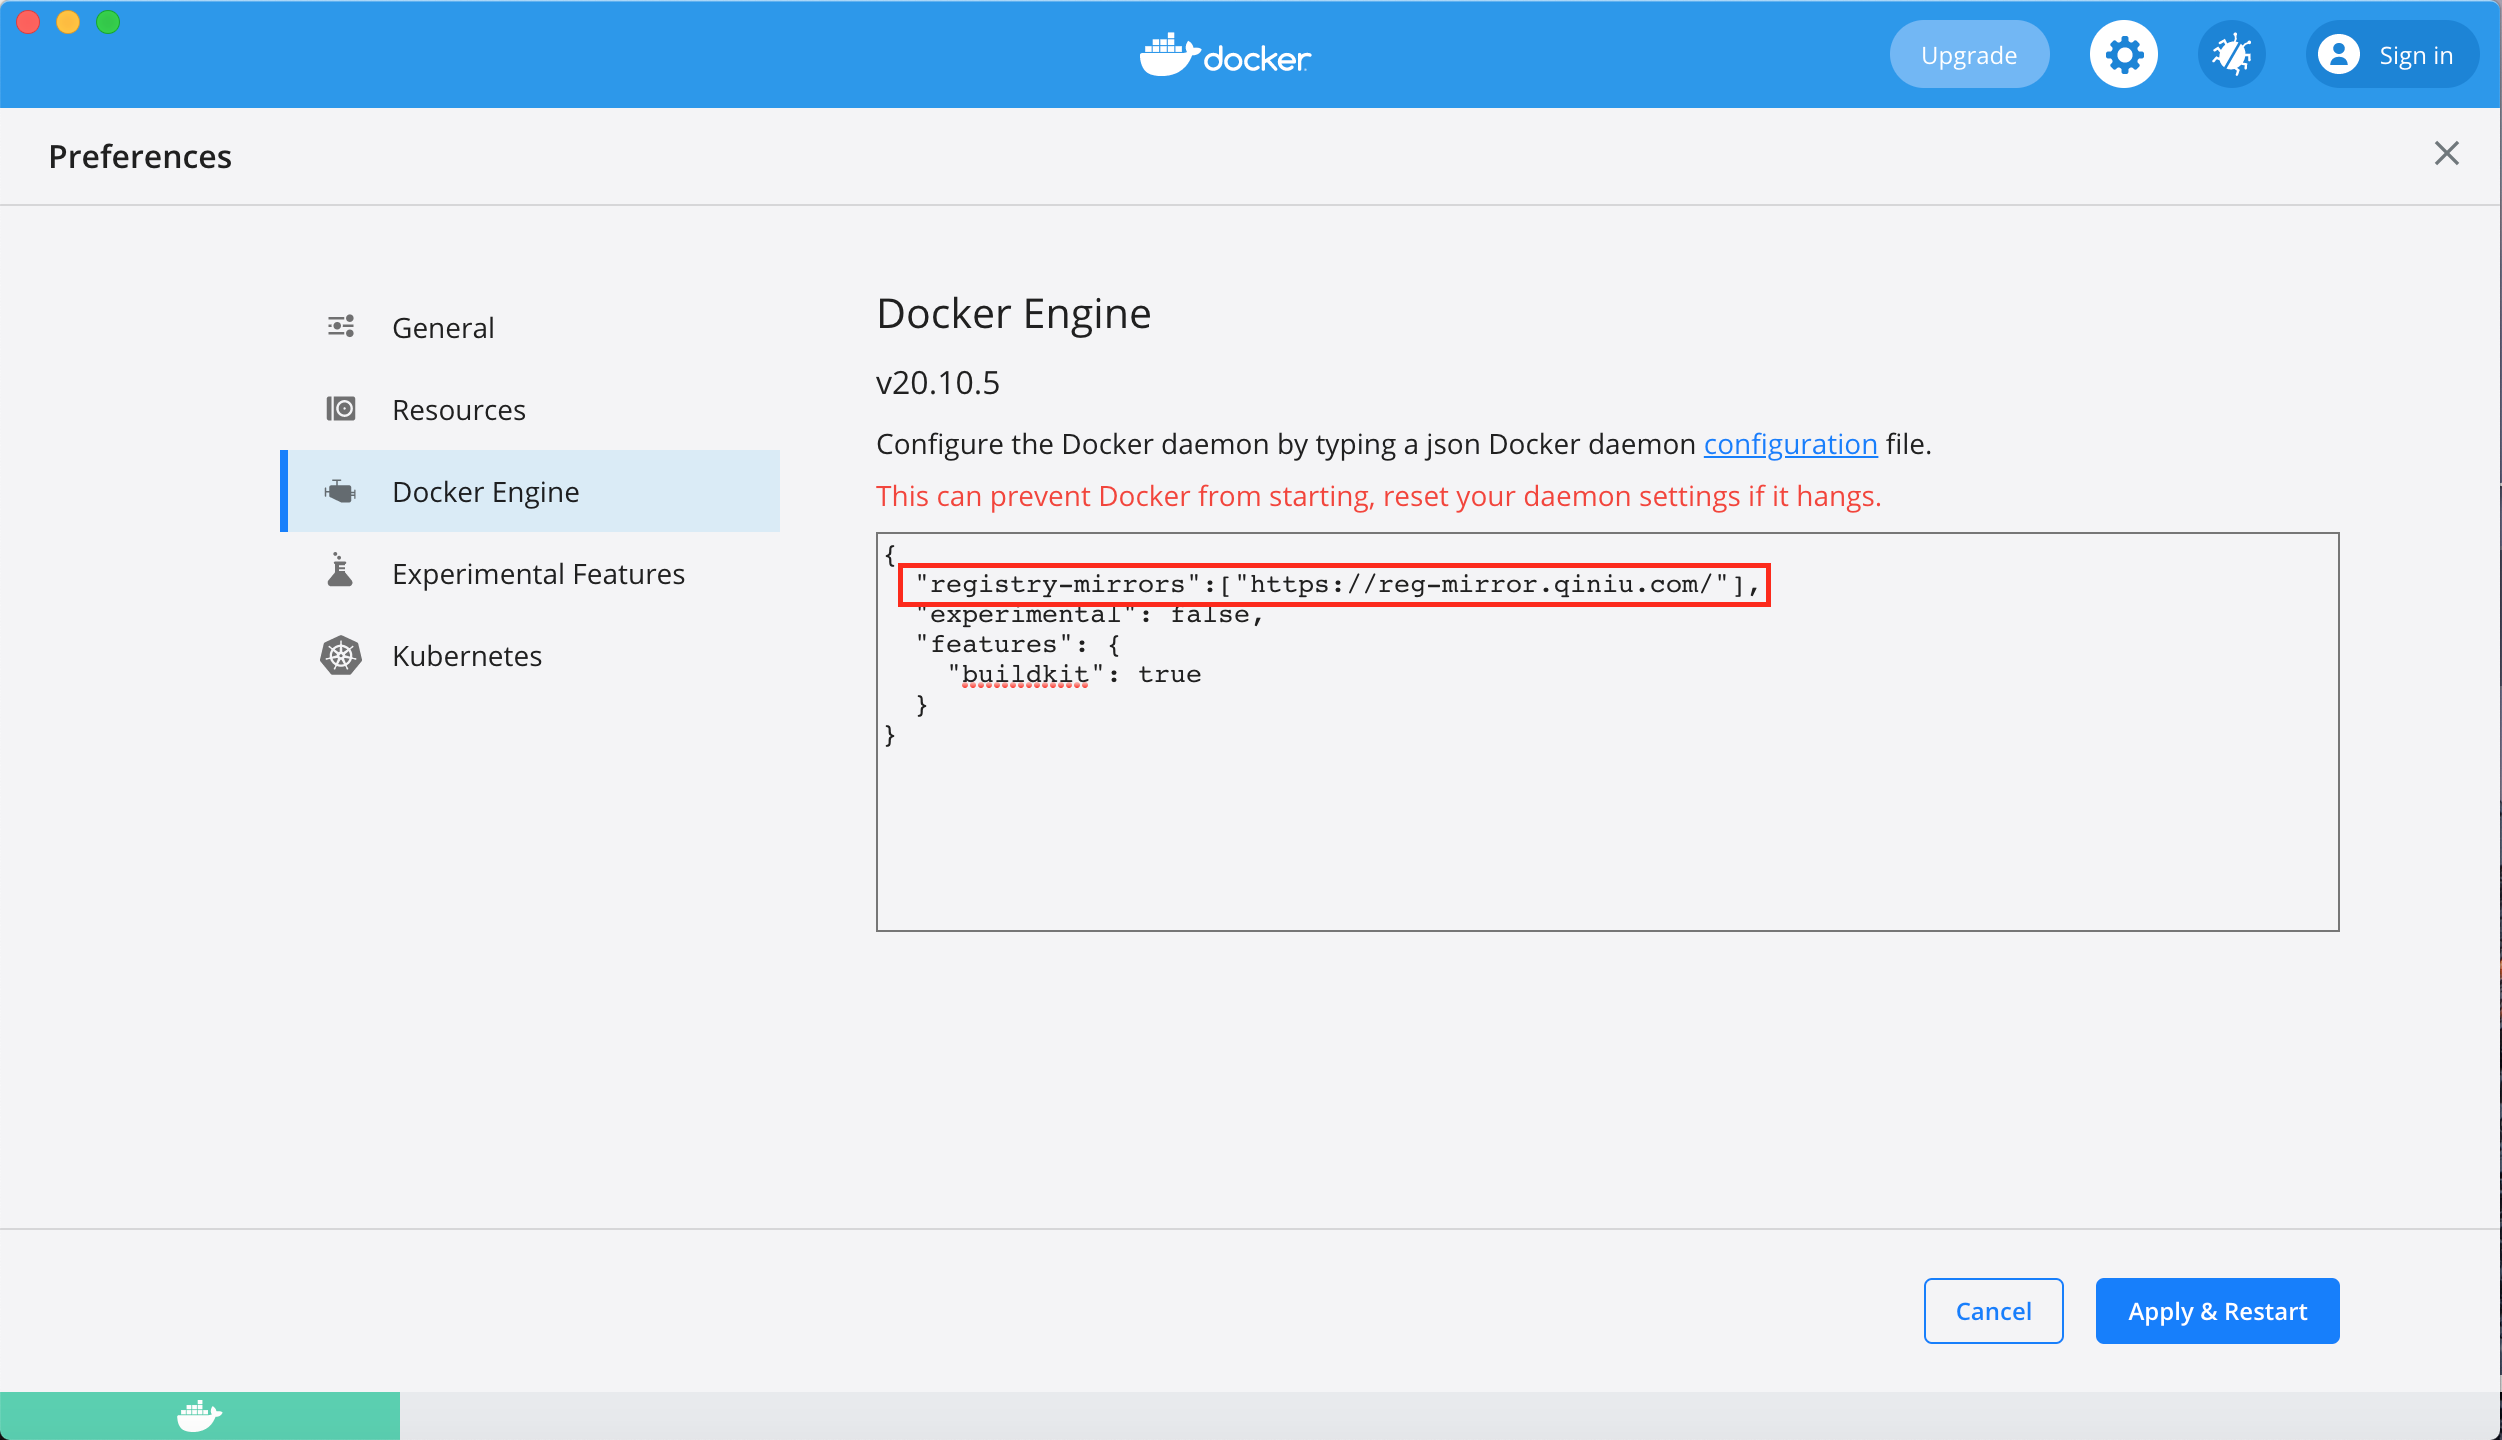Screen dimensions: 2502x1440
Task: Click the "experimental": false line
Action: click(1090, 615)
